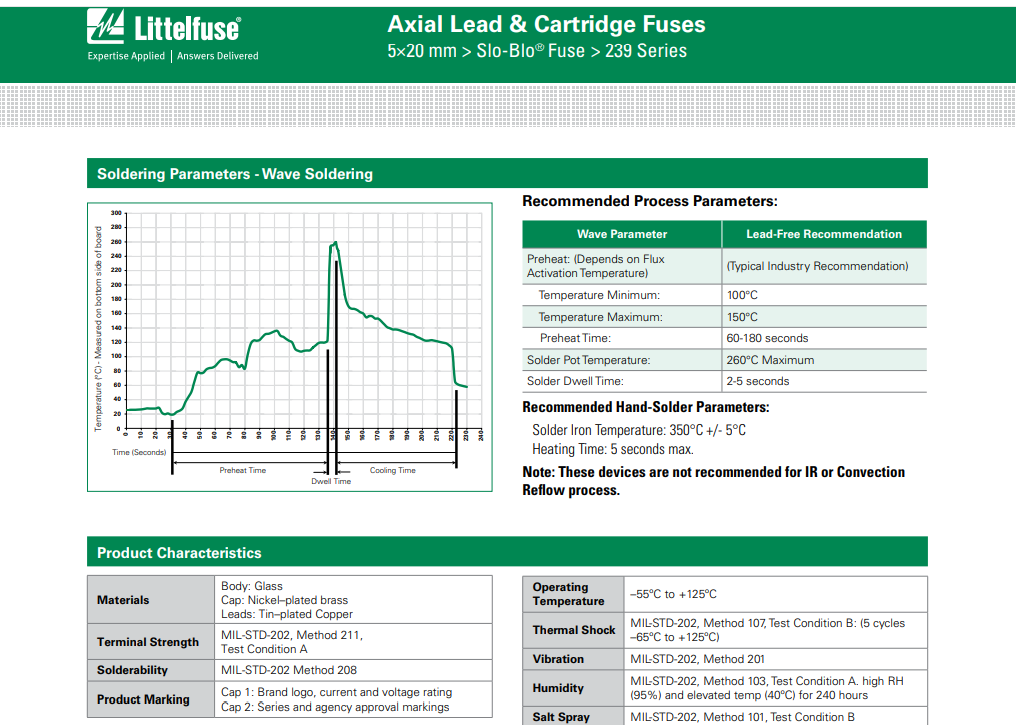Select the 239 Series breadcrumb subtitle
This screenshot has height=725, width=1016.
[537, 51]
